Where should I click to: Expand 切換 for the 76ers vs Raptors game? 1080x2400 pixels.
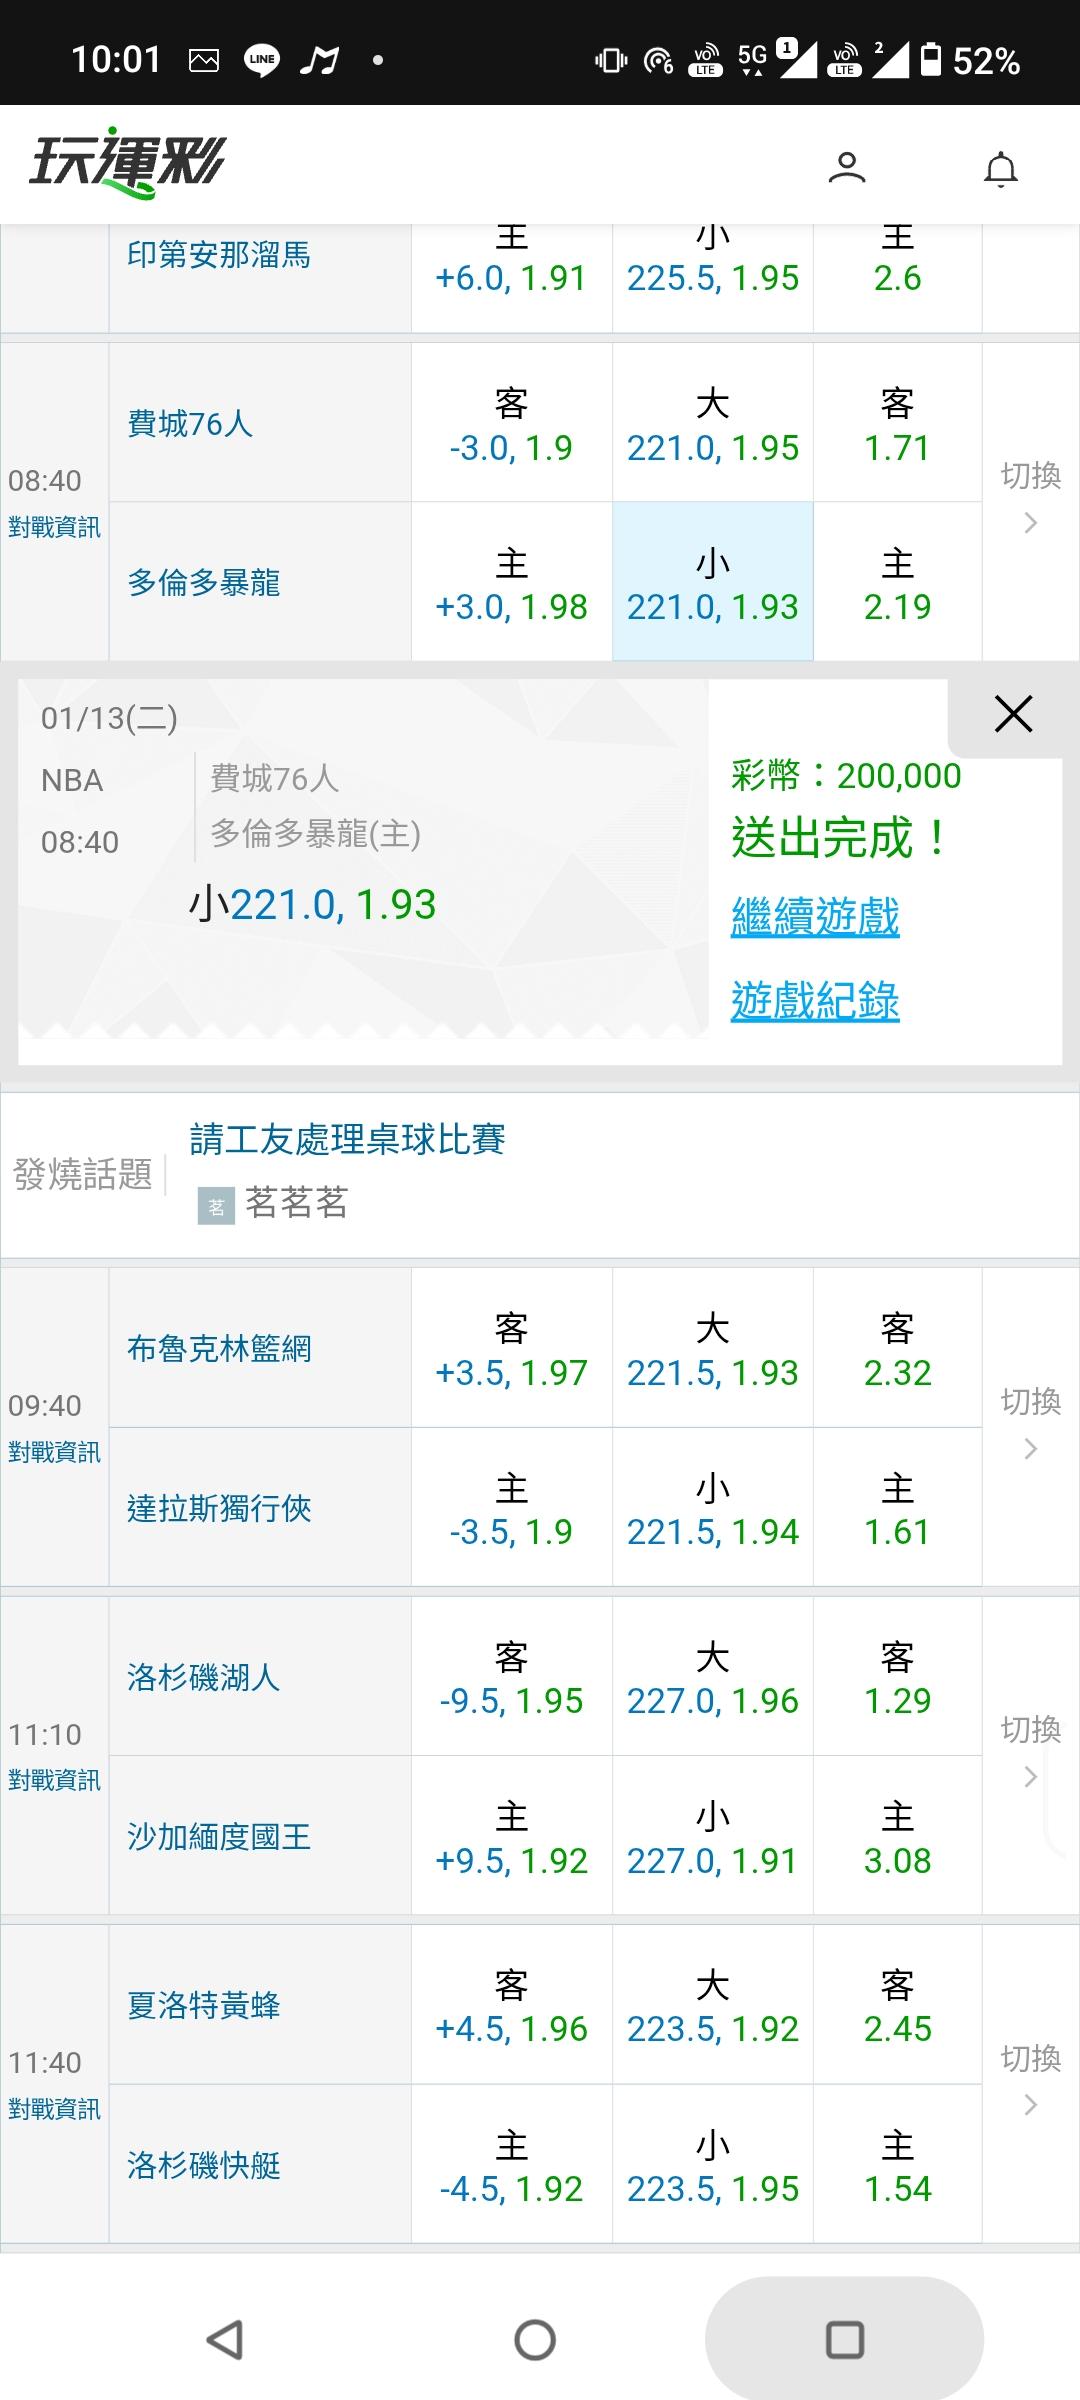[x=1030, y=497]
